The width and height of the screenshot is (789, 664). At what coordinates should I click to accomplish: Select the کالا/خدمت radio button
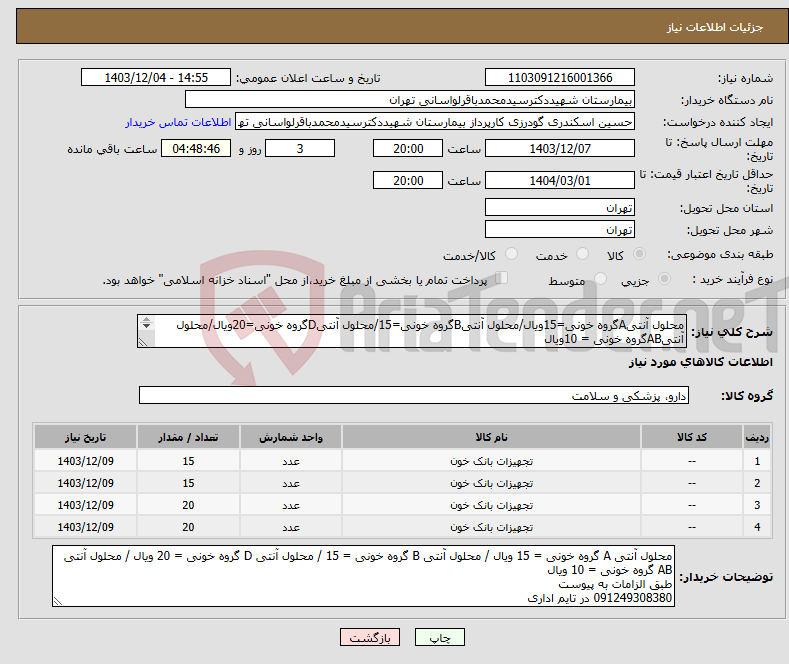pyautogui.click(x=511, y=254)
